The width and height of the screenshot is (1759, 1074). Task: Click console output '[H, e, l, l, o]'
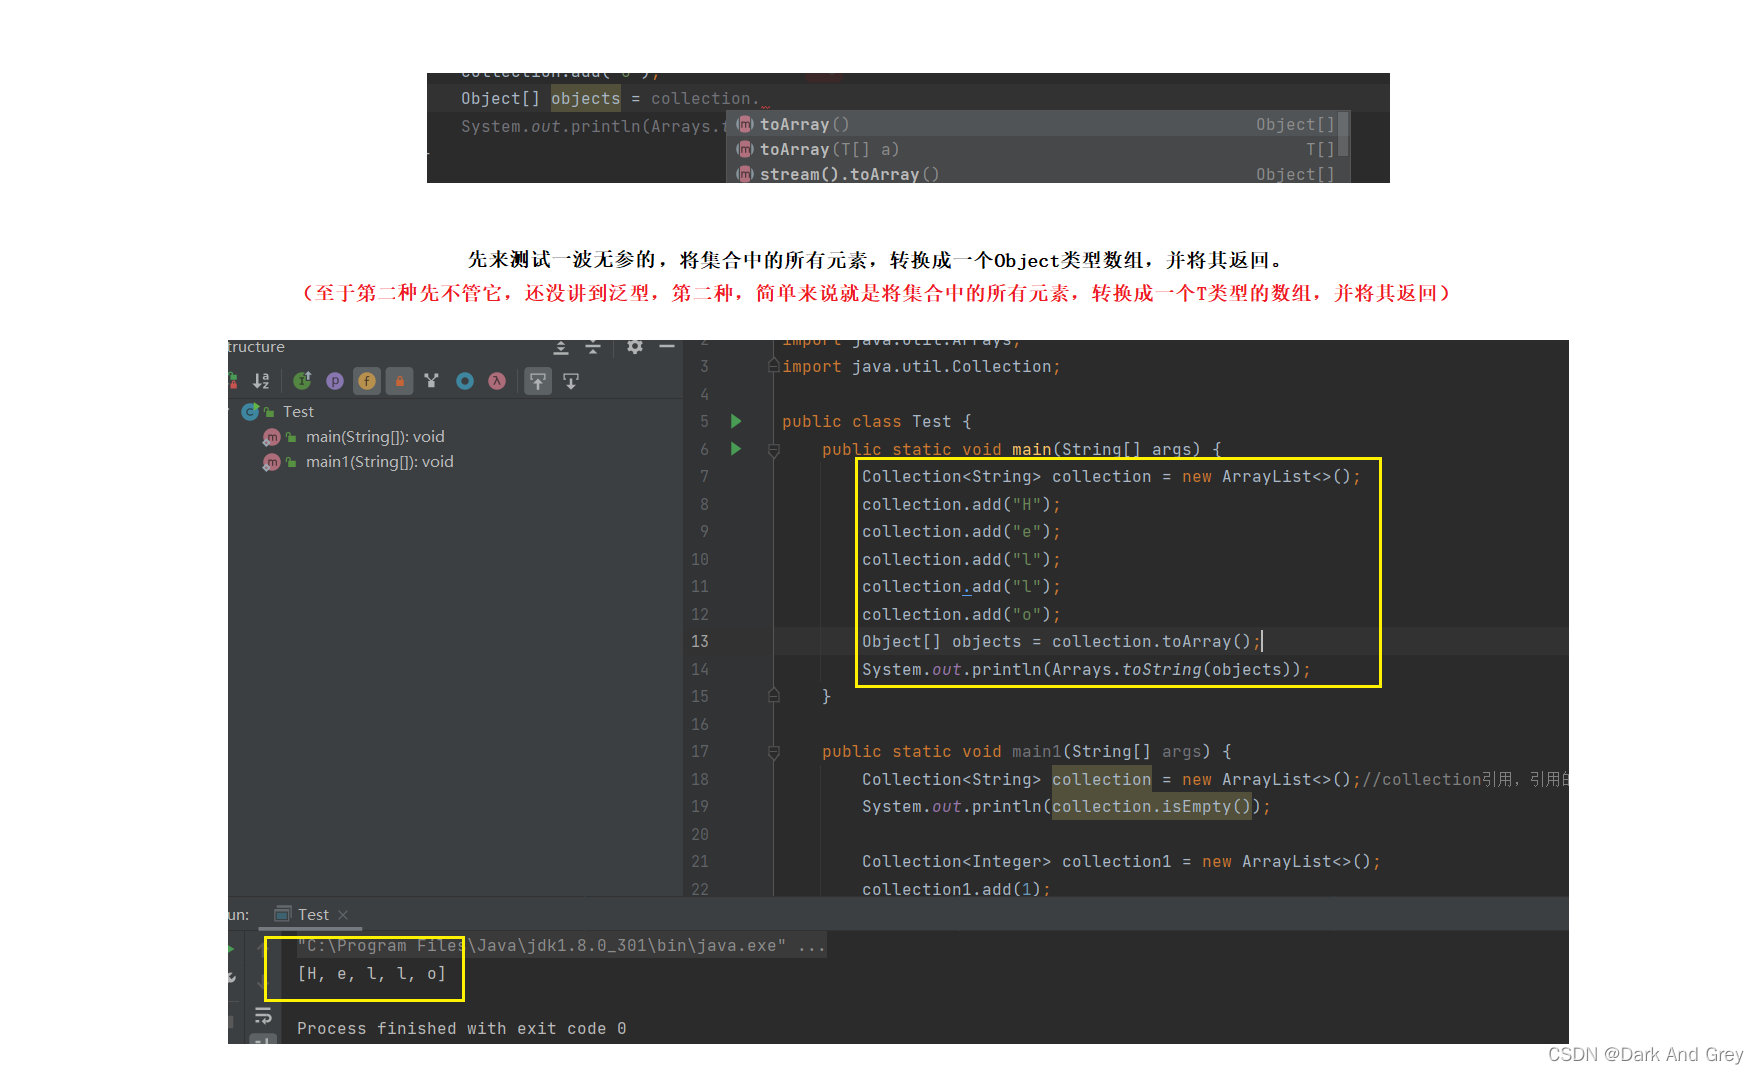coord(371,974)
